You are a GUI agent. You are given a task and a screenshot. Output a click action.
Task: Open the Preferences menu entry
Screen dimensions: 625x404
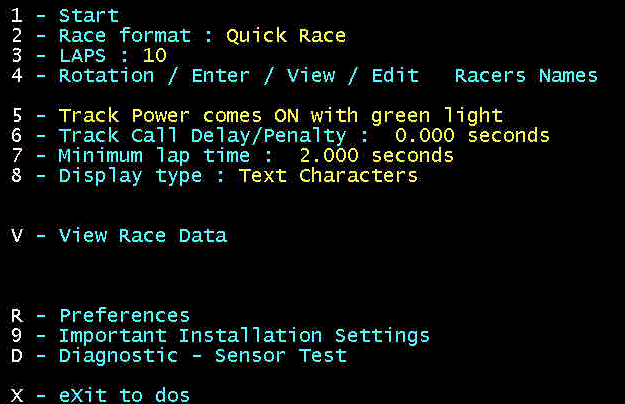point(123,315)
